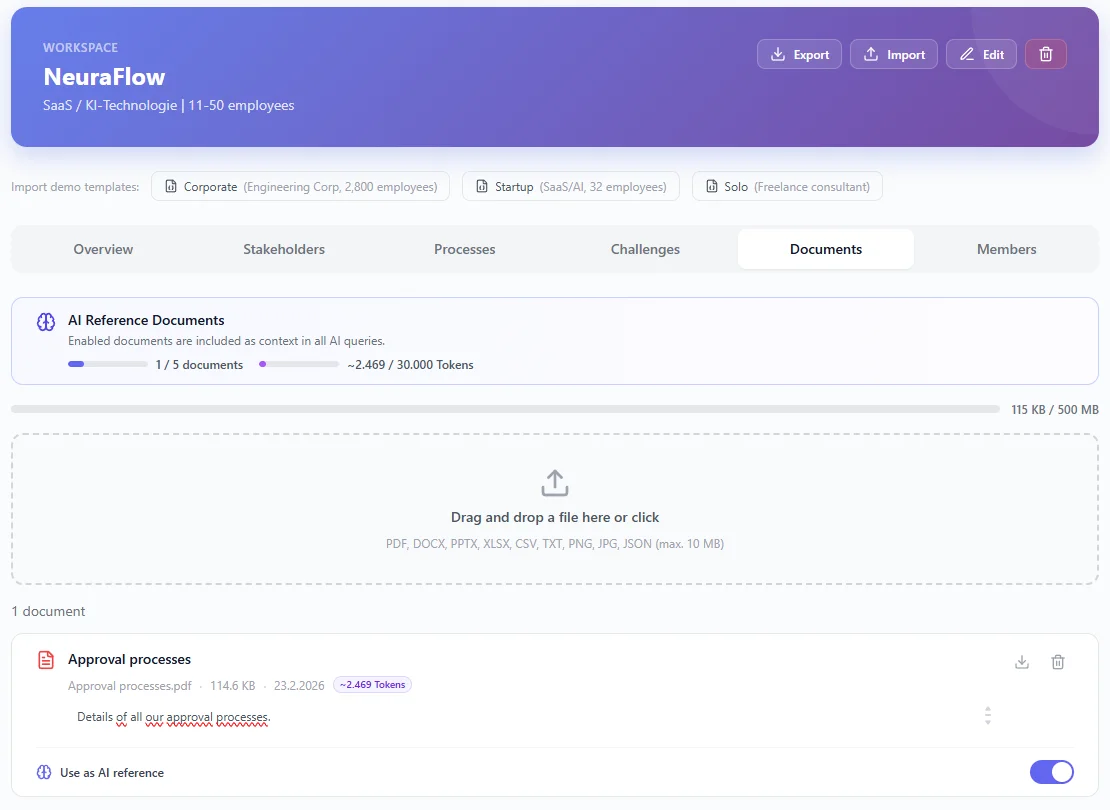Open the Members tab
The height and width of the screenshot is (810, 1110).
[x=1006, y=249]
